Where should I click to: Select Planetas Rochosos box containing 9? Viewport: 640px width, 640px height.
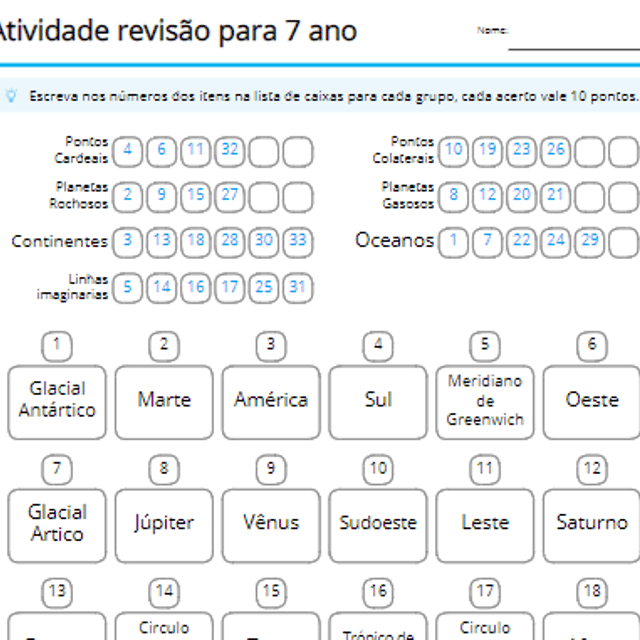pyautogui.click(x=162, y=197)
